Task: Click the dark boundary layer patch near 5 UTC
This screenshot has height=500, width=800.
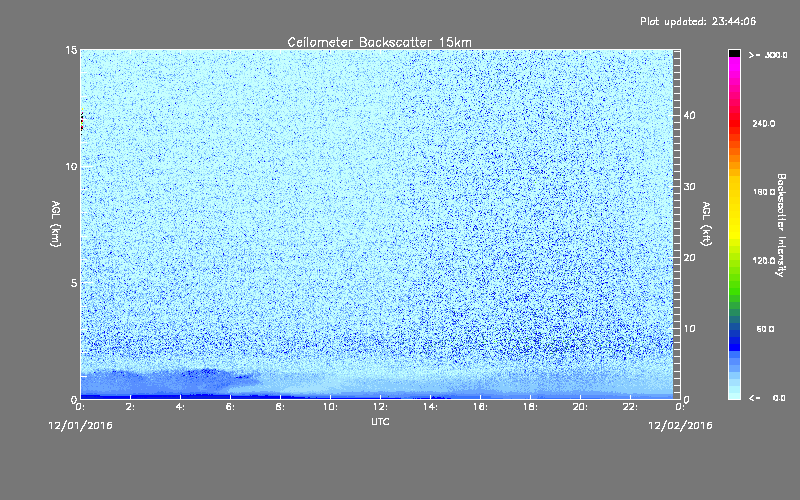Action: pos(206,372)
